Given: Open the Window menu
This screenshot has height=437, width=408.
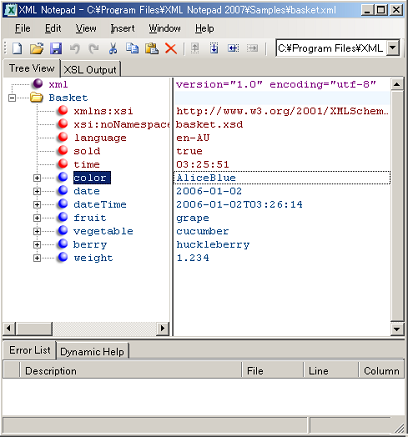Looking at the screenshot, I should [x=165, y=29].
